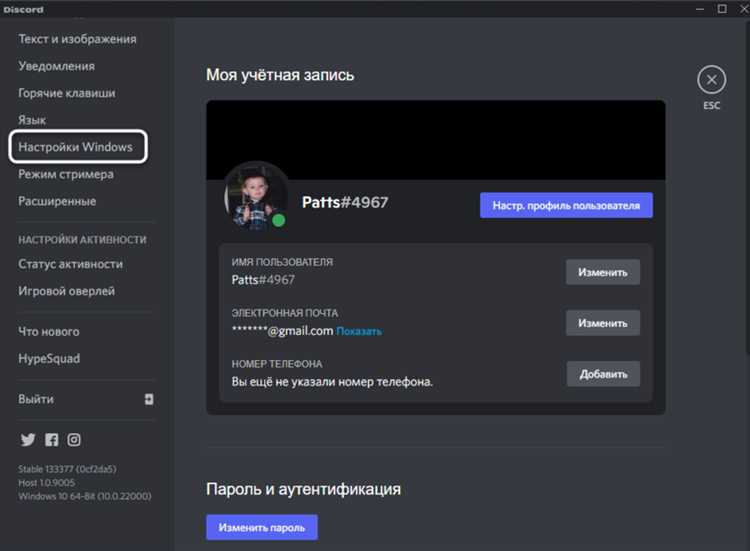Open Статус активности settings

70,264
